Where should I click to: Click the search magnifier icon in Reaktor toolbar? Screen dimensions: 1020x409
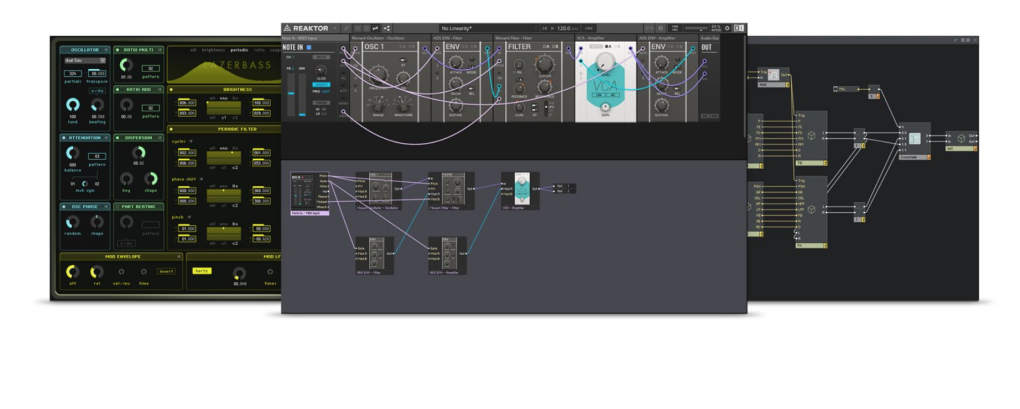pos(346,28)
